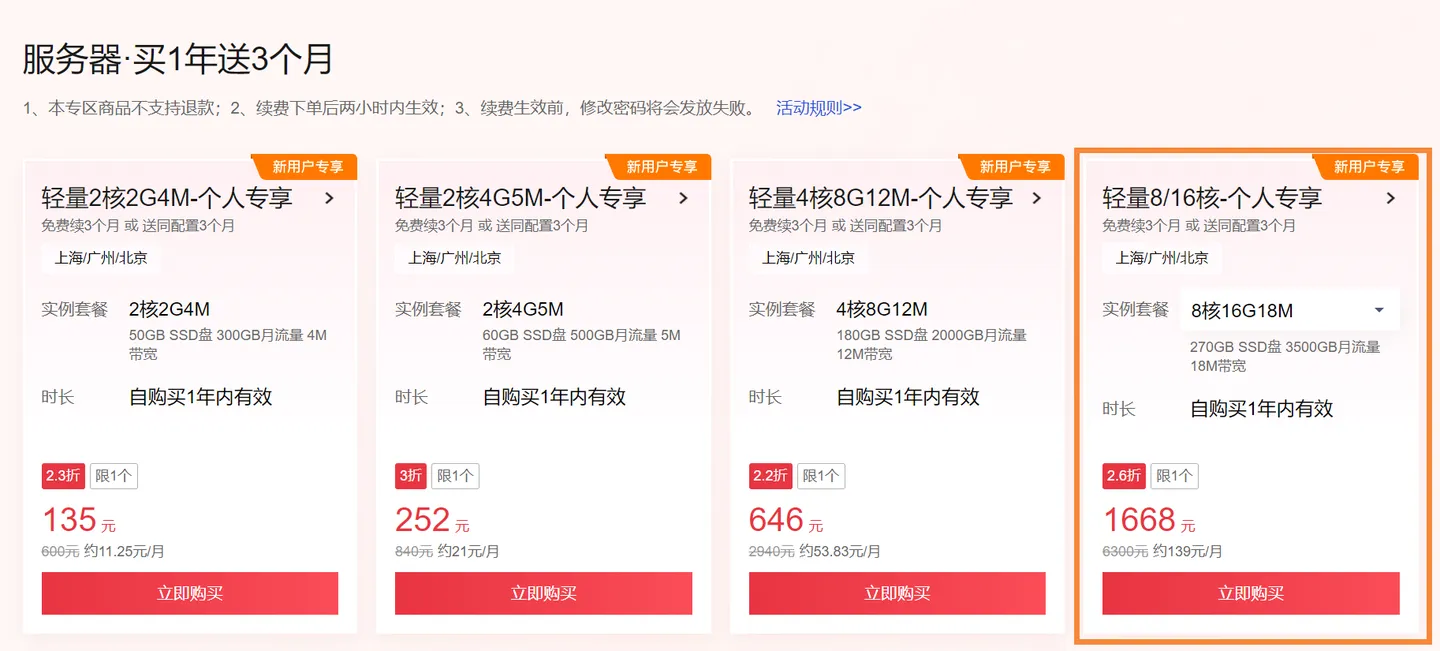Select 上海/广州/北京 region tag in second card
Viewport: 1440px width, 651px height.
point(455,258)
